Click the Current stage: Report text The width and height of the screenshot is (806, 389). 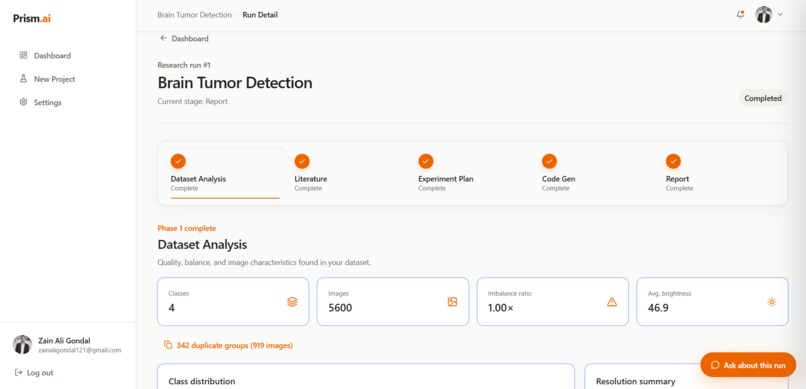[x=193, y=101]
